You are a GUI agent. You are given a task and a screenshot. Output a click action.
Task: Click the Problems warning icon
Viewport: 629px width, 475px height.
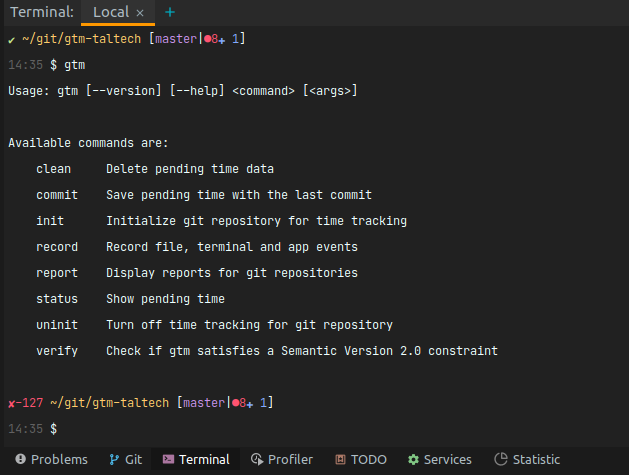(20, 459)
